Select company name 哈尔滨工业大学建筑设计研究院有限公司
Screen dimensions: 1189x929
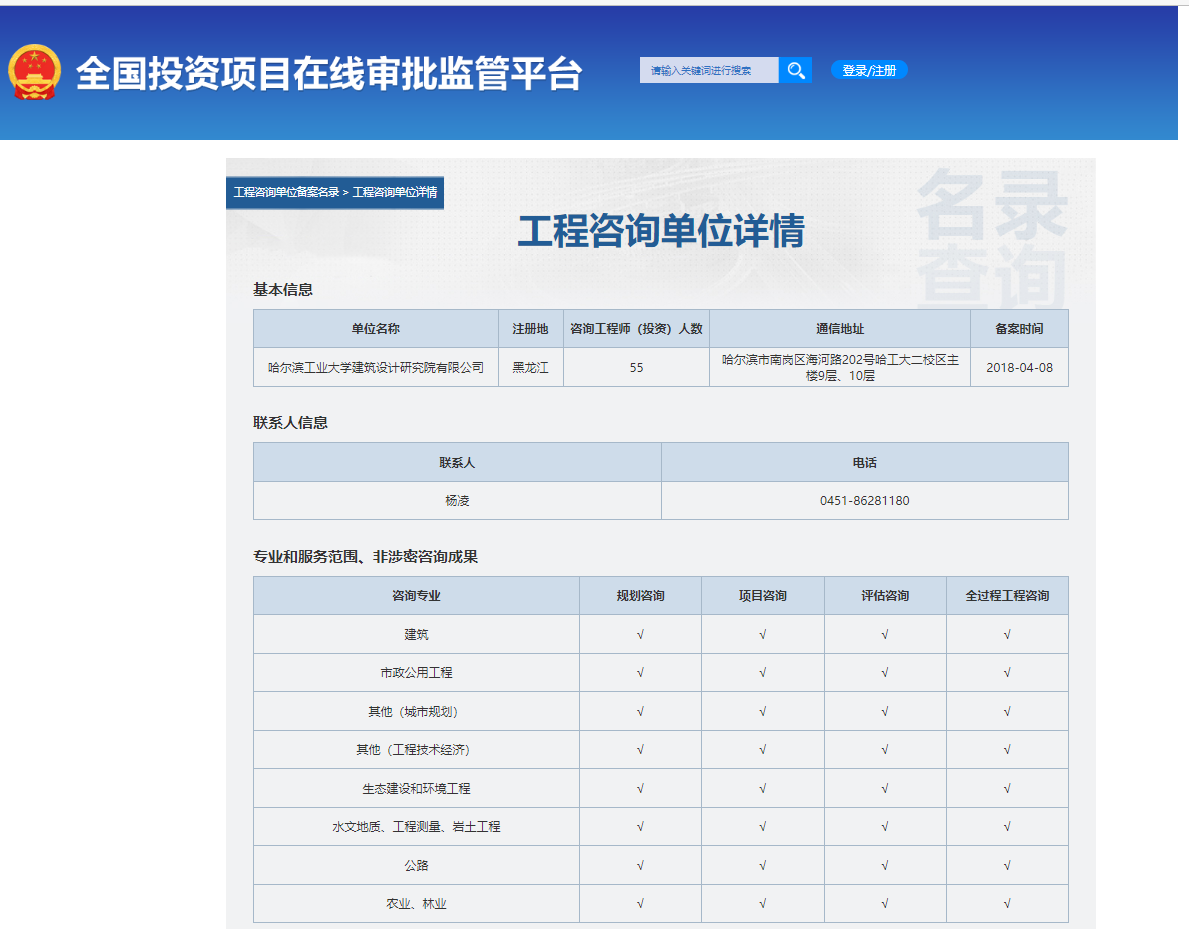pyautogui.click(x=375, y=368)
